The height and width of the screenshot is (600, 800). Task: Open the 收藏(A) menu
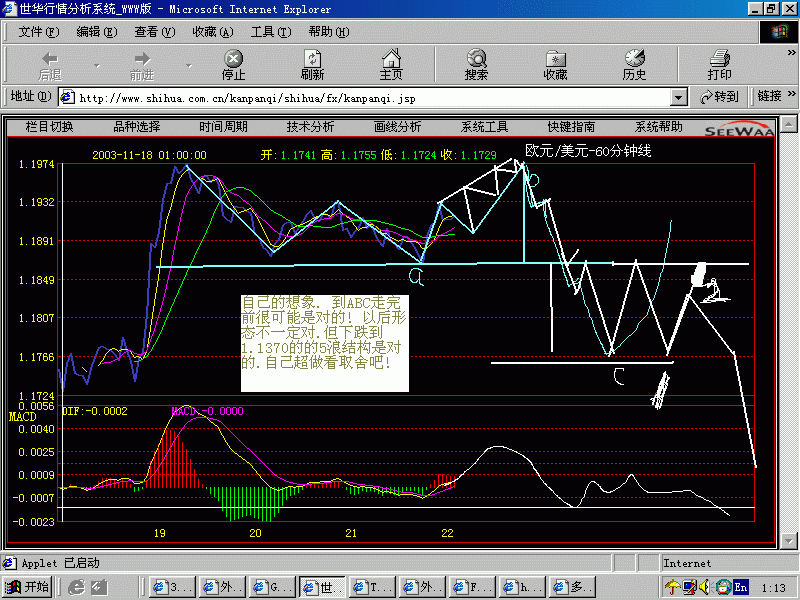coord(212,32)
